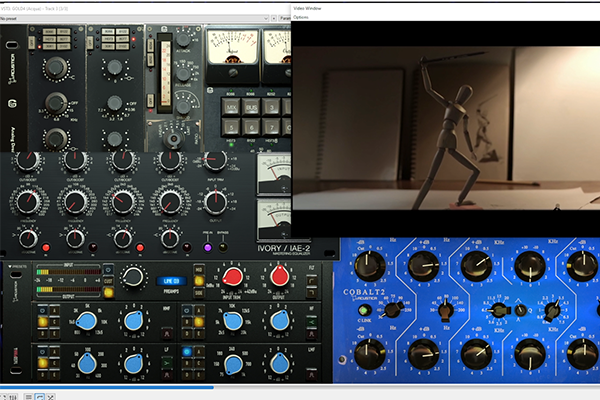Click the Gold4 compressor ATTACK knob

(x=183, y=38)
